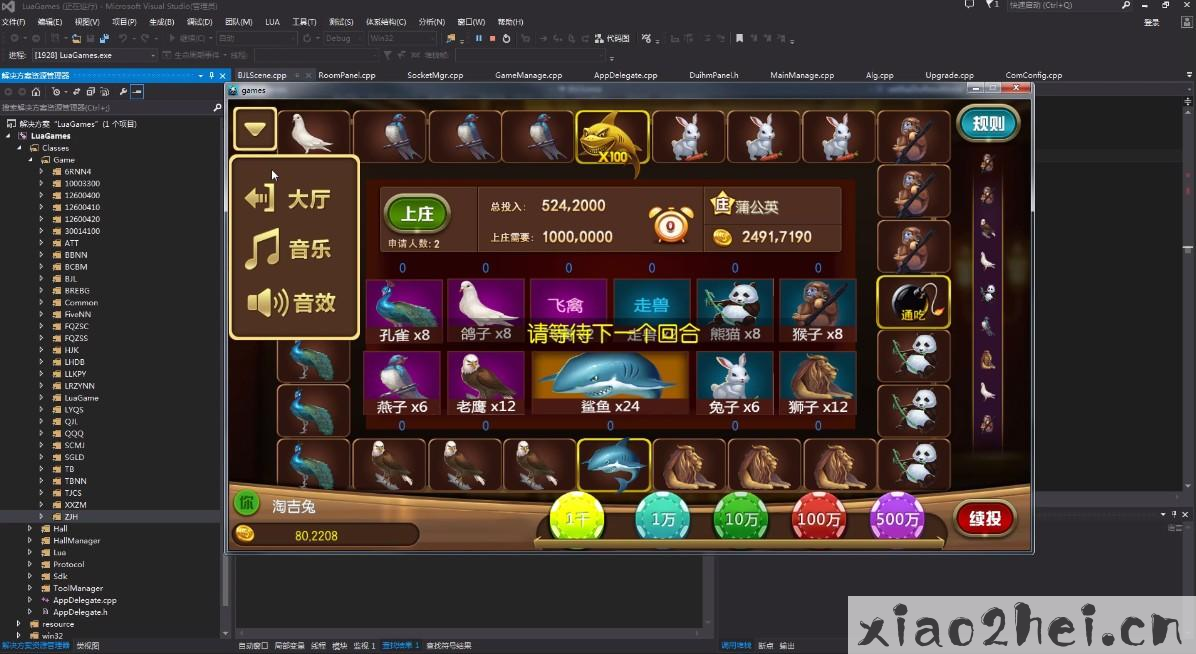Open the feedback speech bubble icon

pos(969,5)
